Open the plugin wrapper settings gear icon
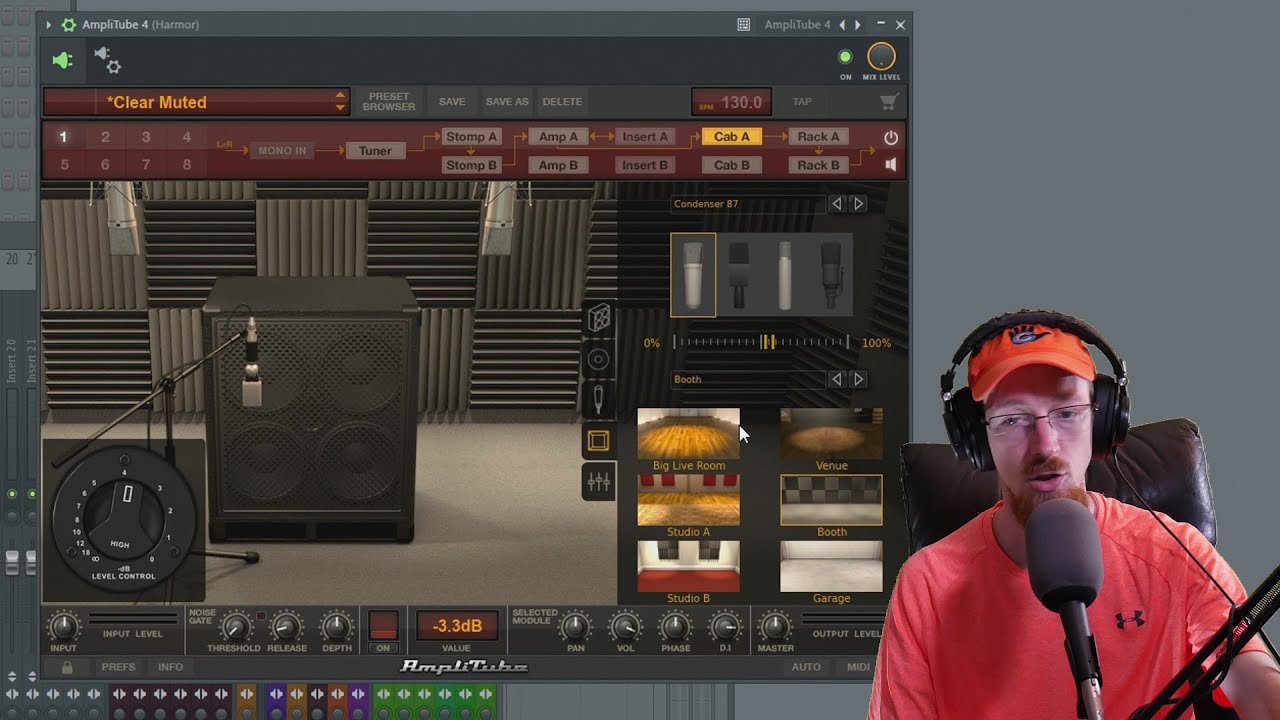The image size is (1280, 720). (x=107, y=61)
